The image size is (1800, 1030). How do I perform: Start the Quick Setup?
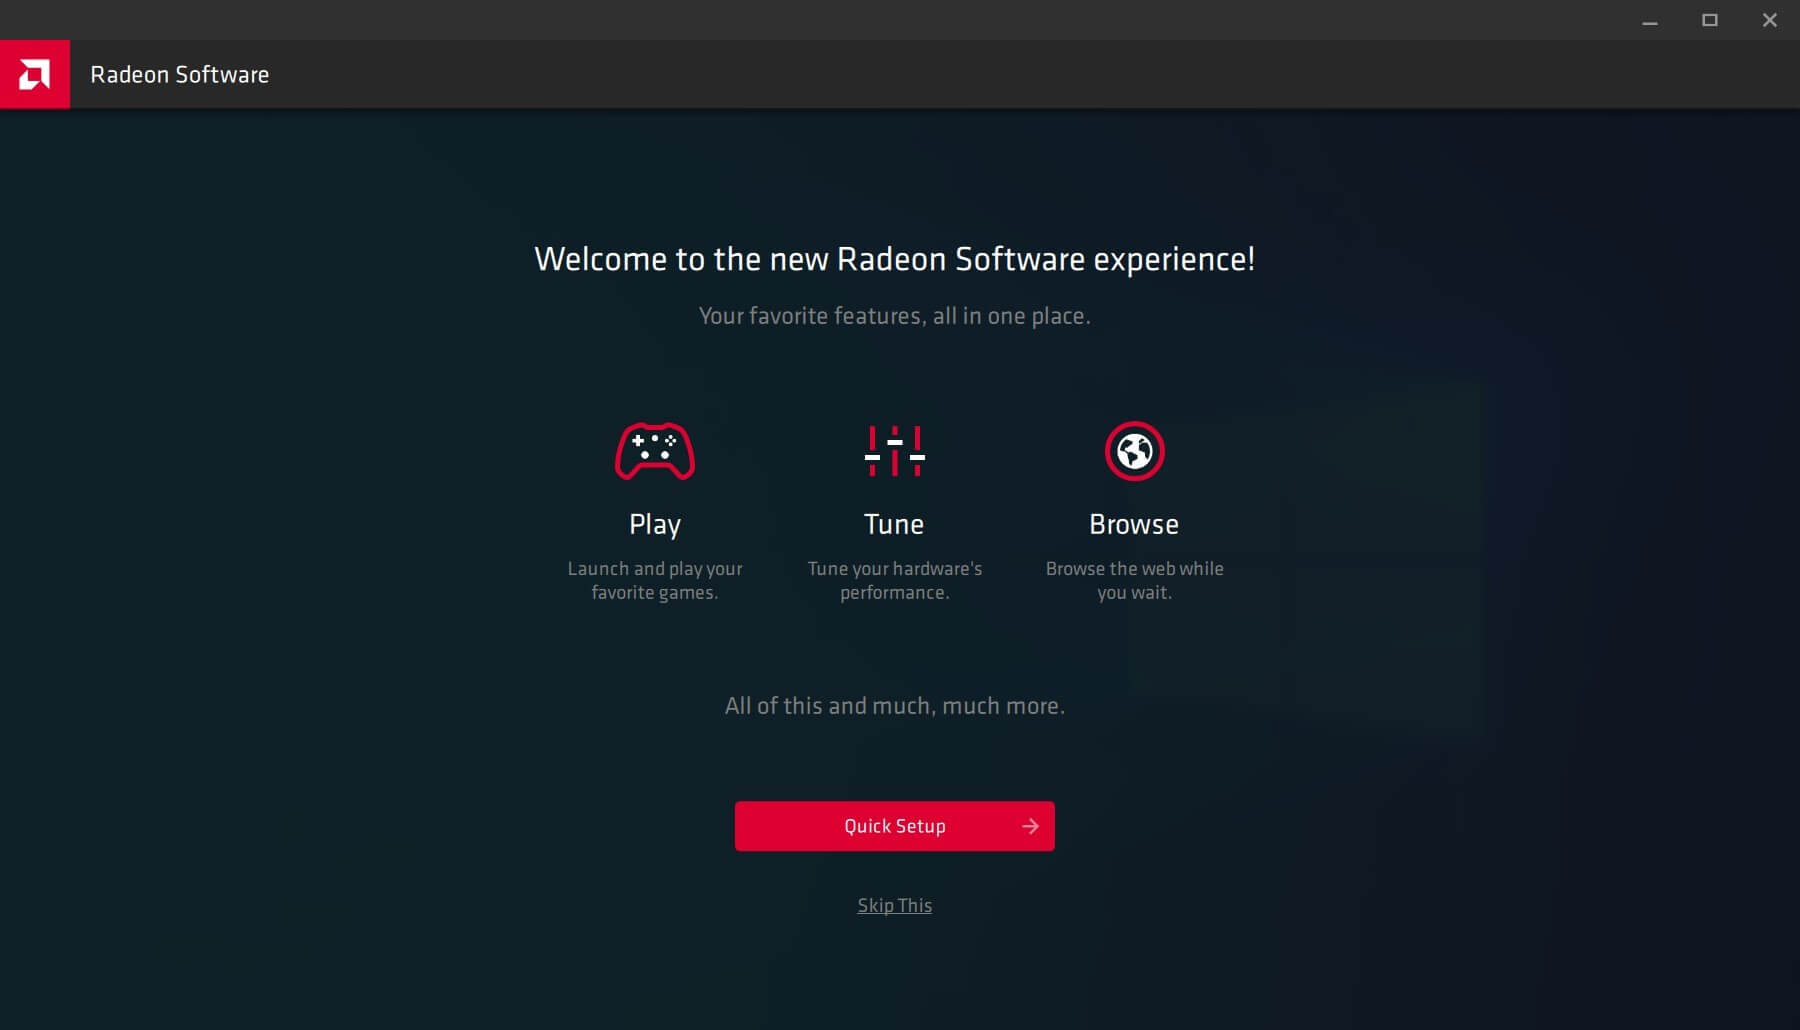pos(895,826)
